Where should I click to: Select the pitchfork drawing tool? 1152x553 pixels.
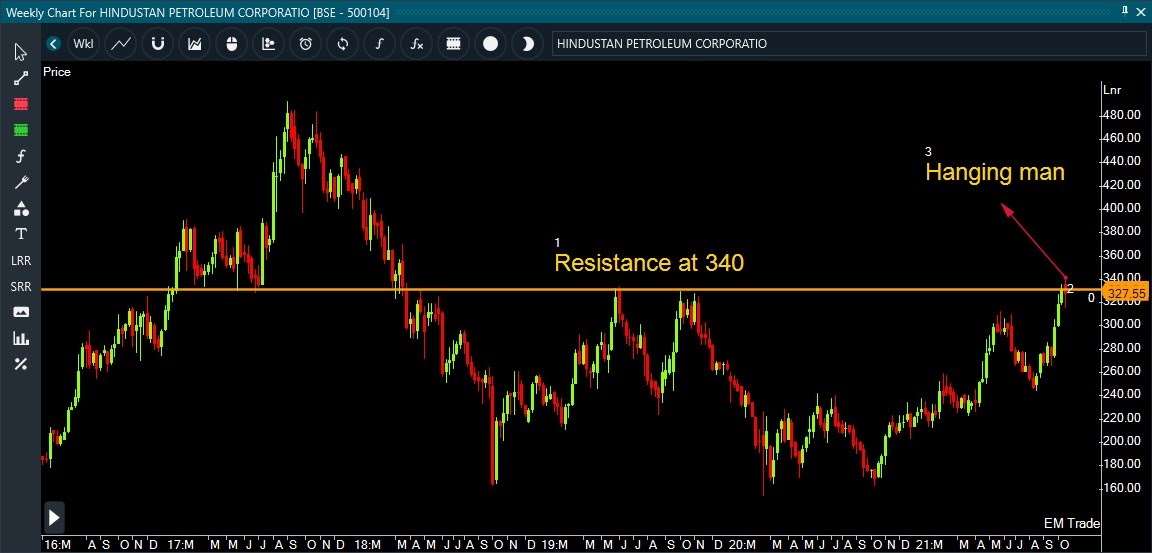click(x=21, y=182)
